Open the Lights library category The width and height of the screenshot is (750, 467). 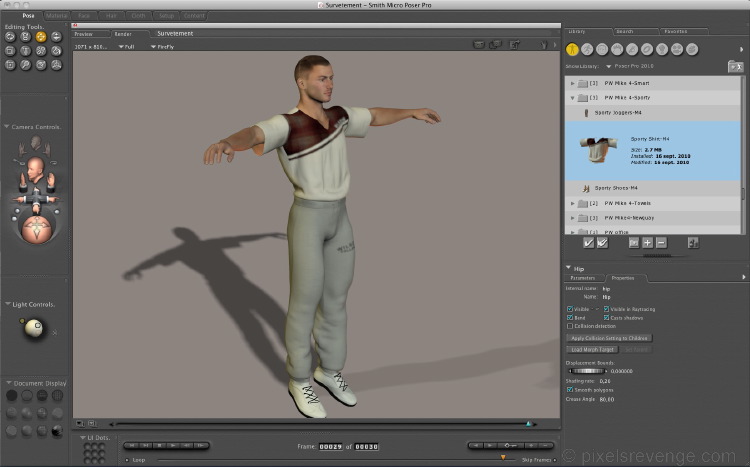click(x=662, y=49)
